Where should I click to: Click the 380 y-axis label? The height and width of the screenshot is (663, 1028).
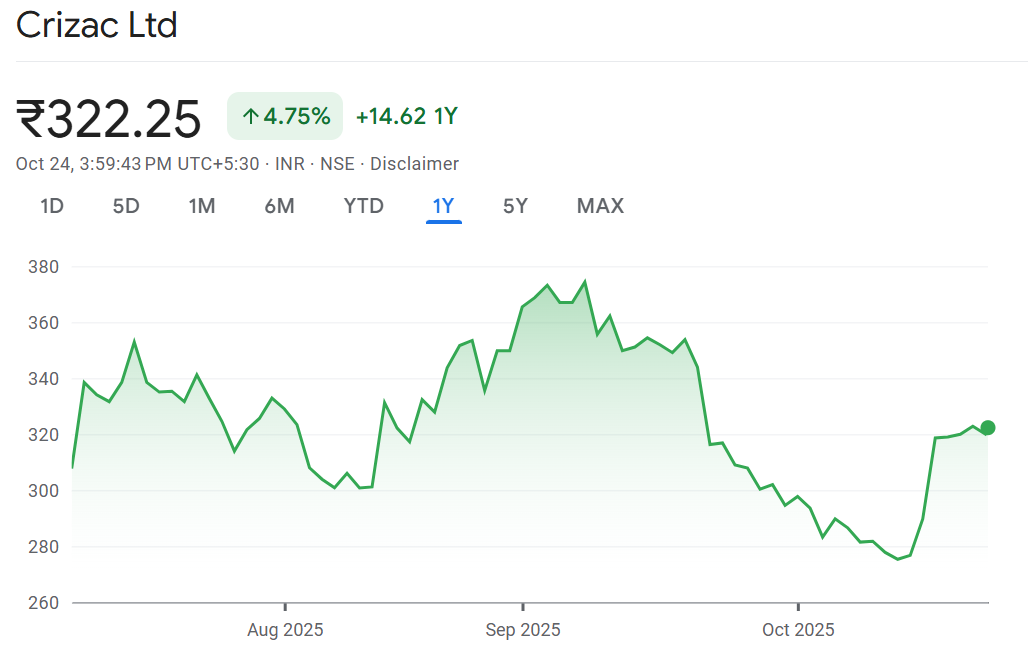click(x=44, y=267)
